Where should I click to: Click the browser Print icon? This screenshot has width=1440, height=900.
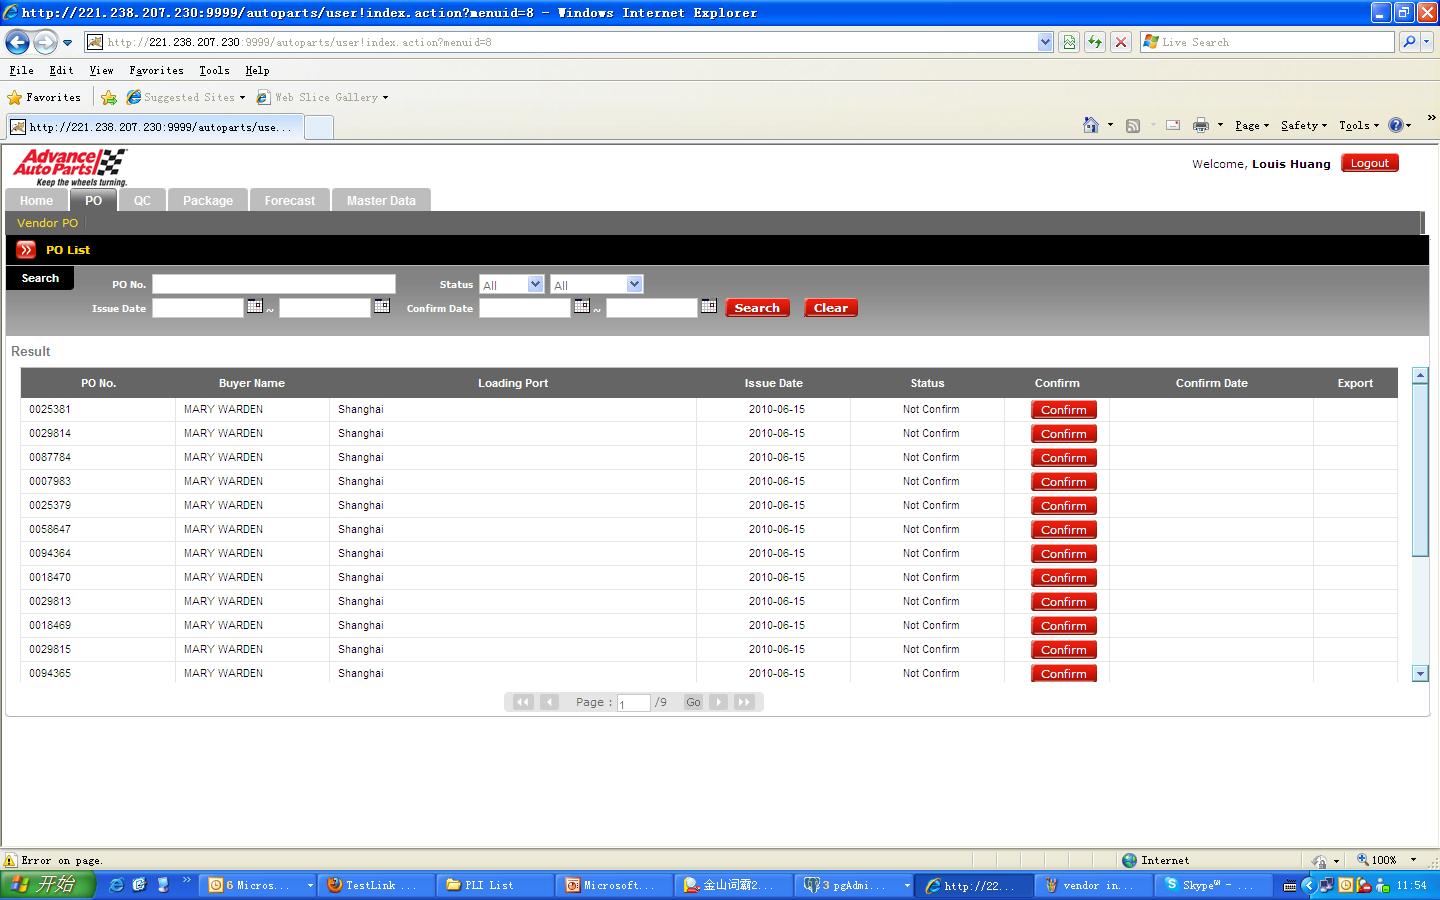tap(1200, 125)
